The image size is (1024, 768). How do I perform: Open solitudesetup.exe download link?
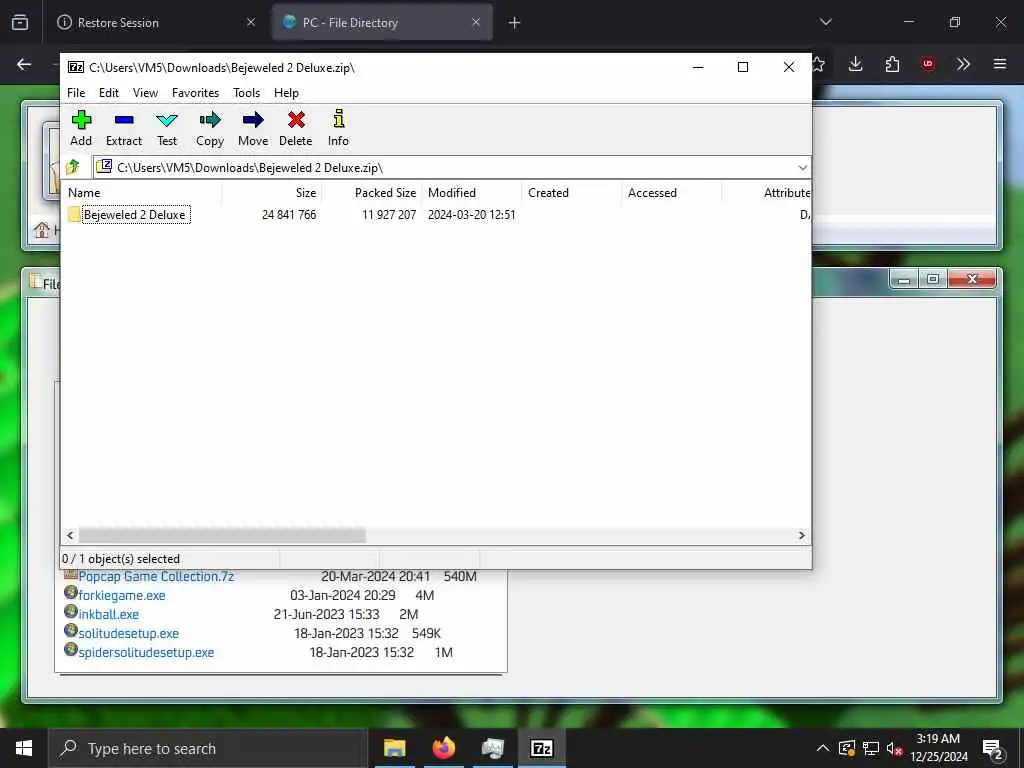(129, 633)
